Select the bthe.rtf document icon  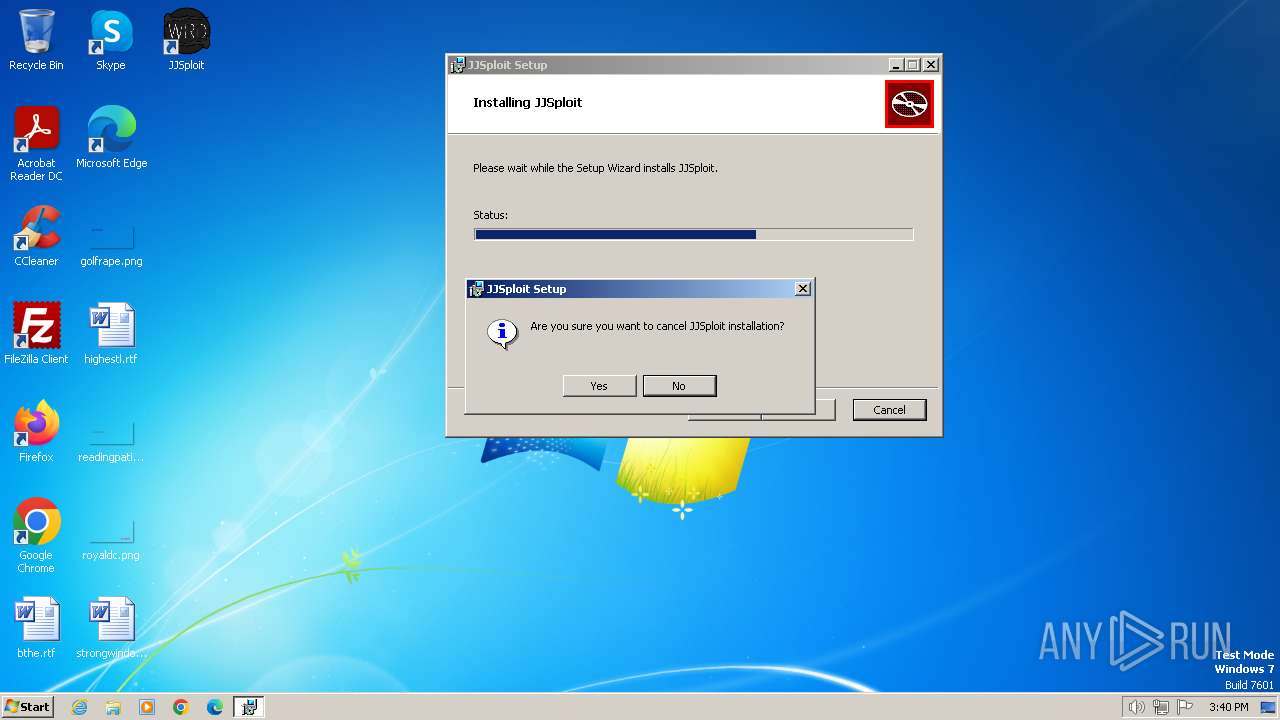pos(36,628)
